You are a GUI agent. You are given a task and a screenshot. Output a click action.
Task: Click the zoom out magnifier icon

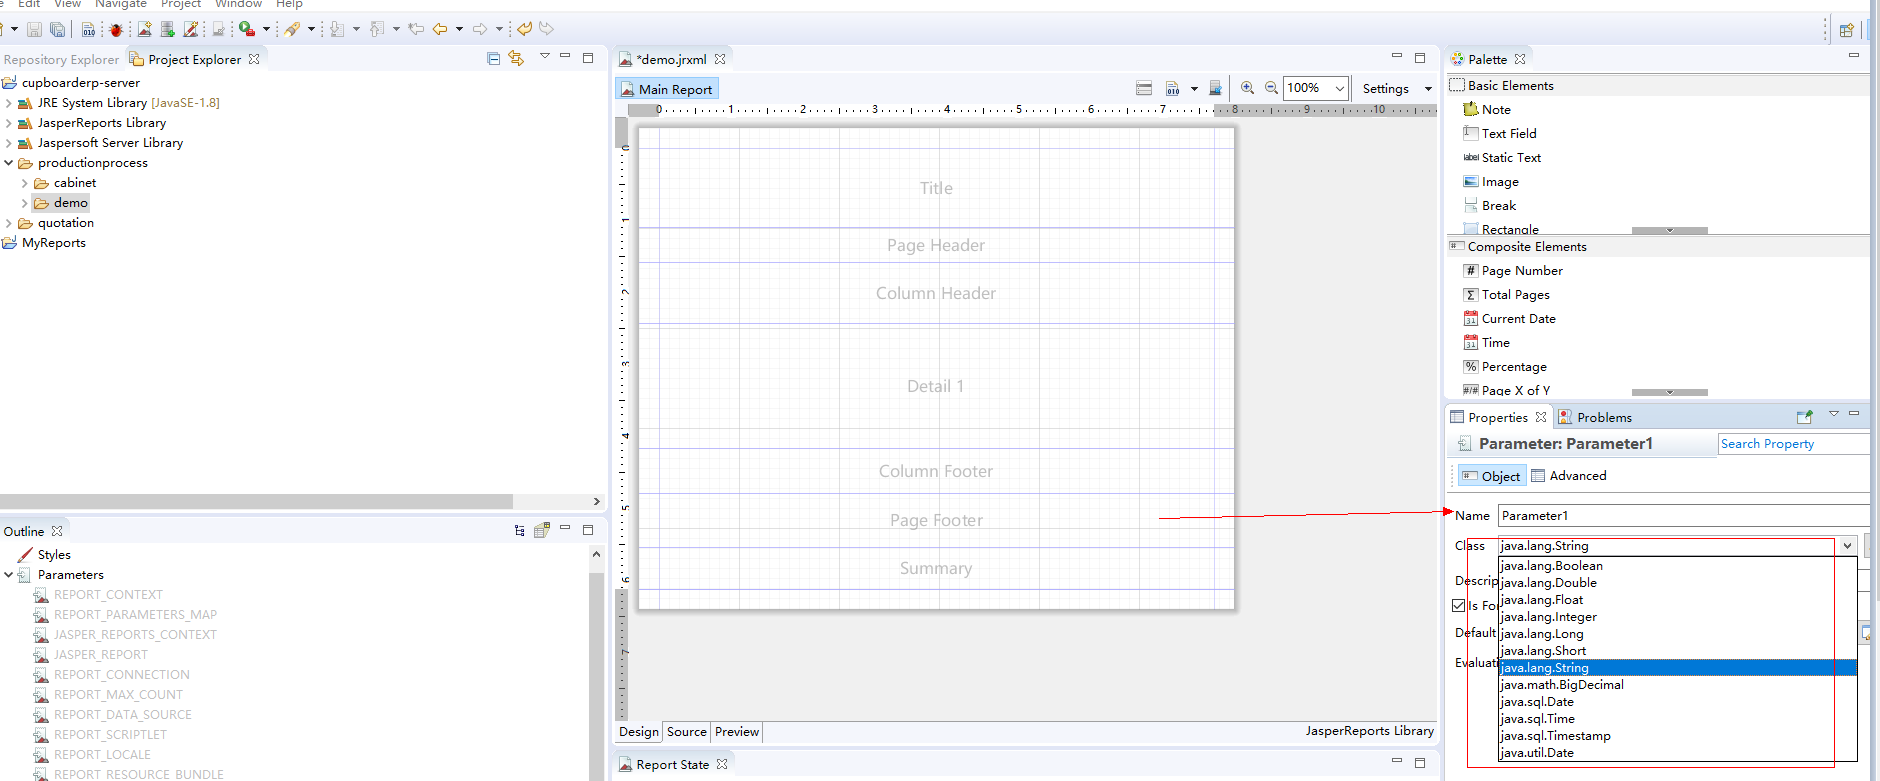(1271, 88)
